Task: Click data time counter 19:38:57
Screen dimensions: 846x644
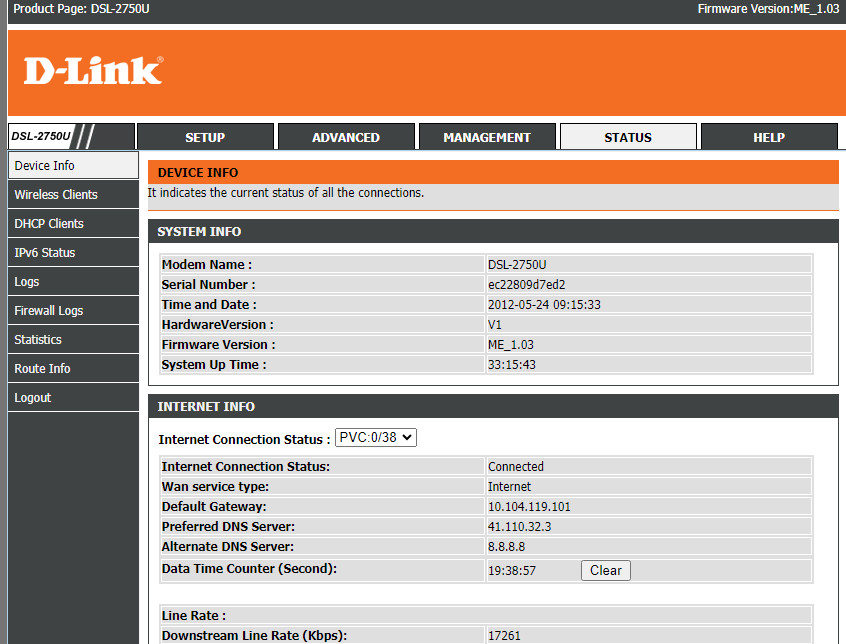Action: pos(511,570)
